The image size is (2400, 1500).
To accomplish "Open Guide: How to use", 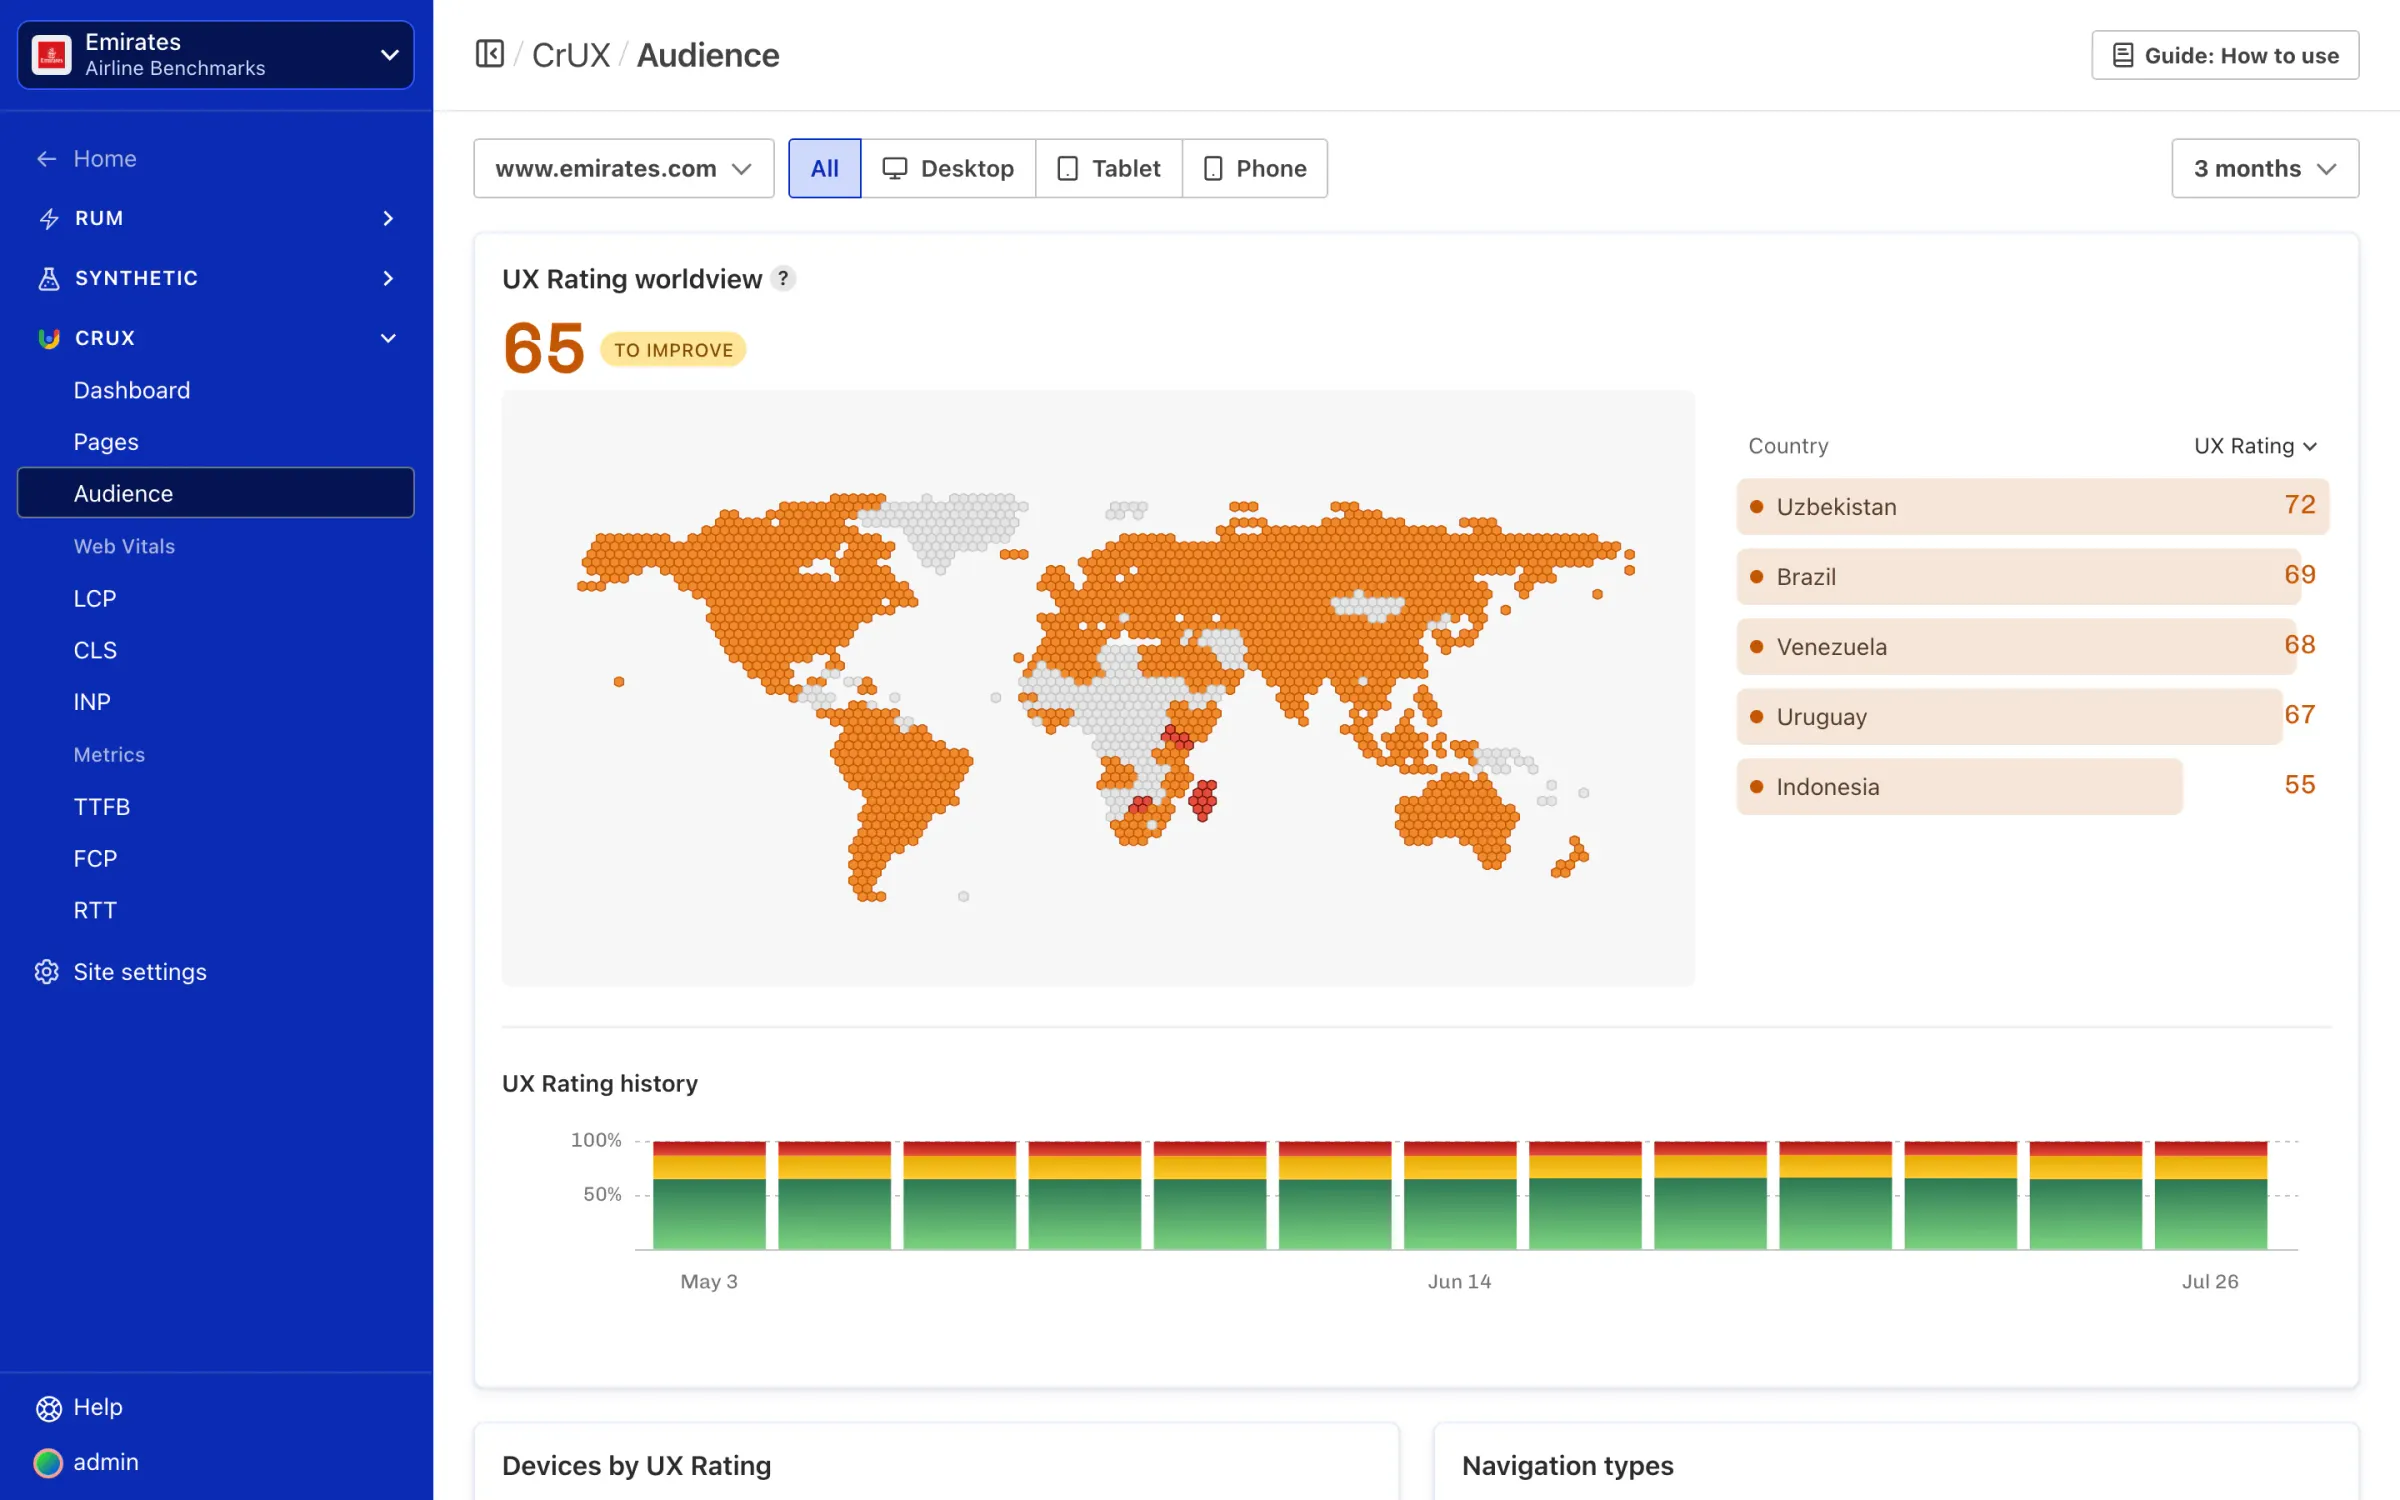I will [2225, 55].
